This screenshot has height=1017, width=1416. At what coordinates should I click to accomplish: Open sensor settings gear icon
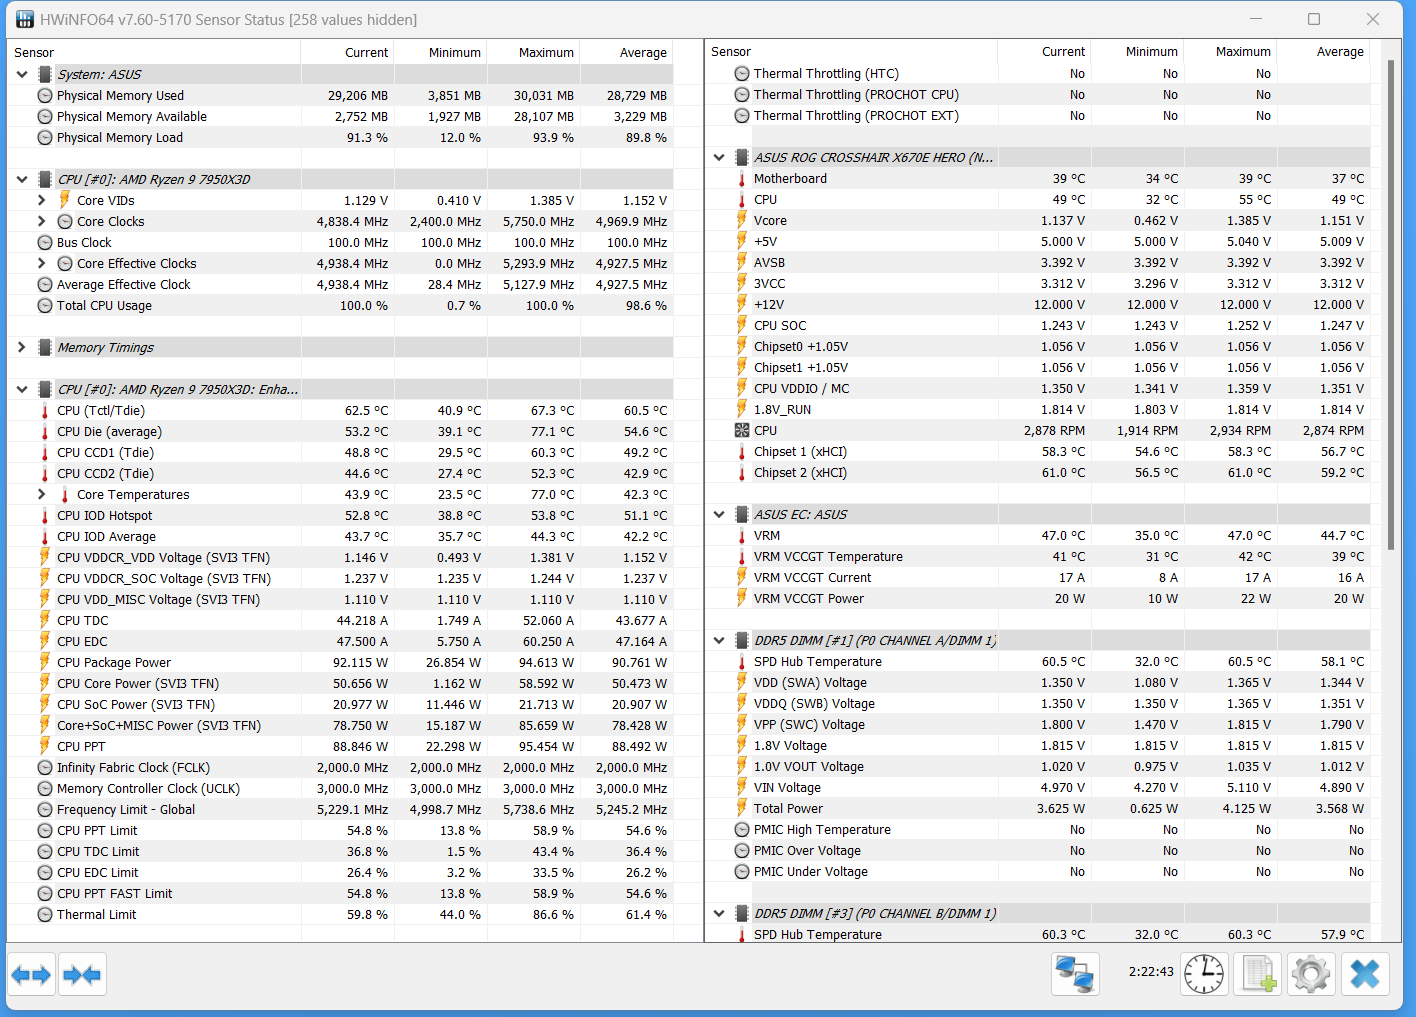coord(1311,973)
